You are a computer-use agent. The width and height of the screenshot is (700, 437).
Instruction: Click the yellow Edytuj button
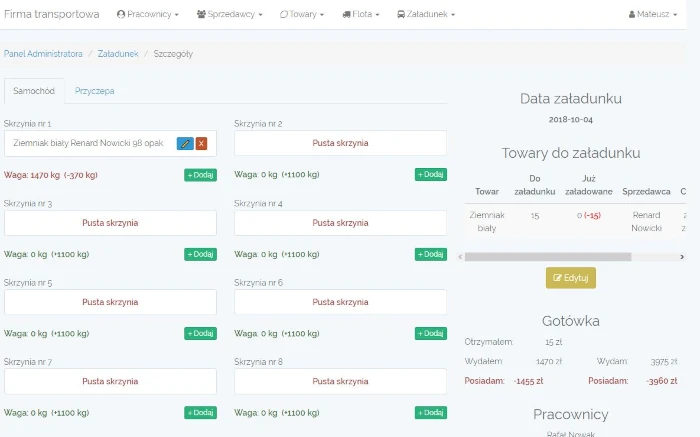(x=571, y=278)
